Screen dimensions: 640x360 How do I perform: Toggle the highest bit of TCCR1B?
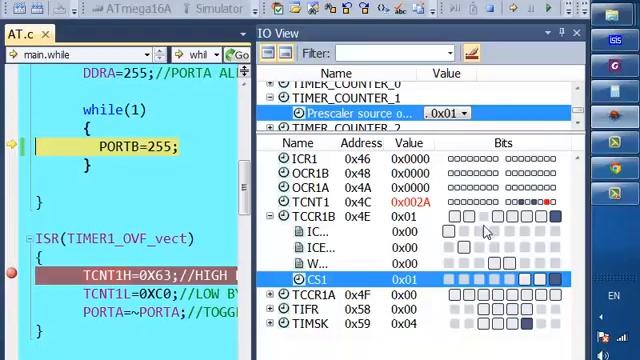pyautogui.click(x=454, y=216)
